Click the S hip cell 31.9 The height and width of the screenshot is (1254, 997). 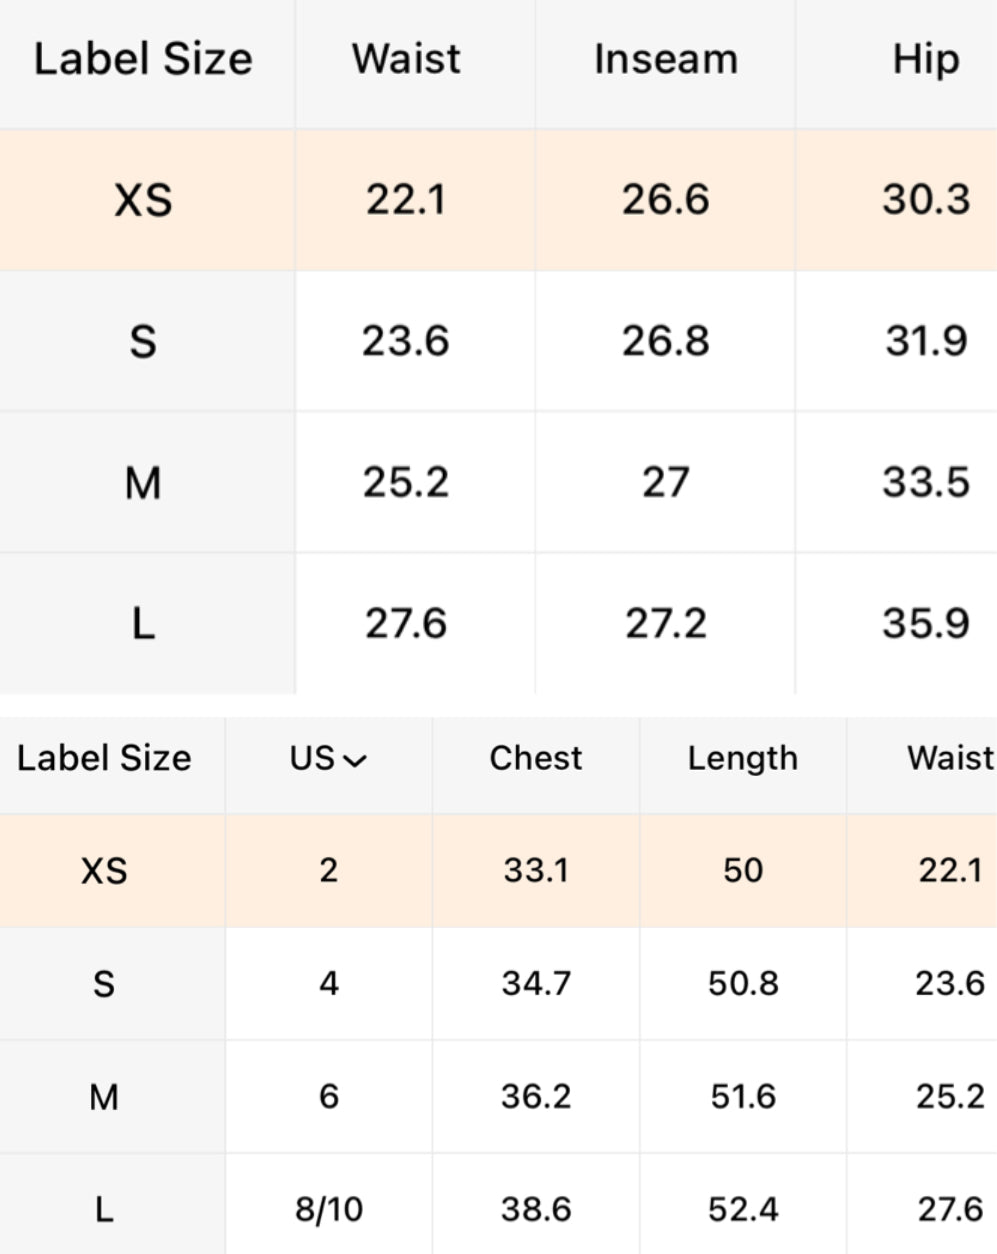tap(925, 341)
